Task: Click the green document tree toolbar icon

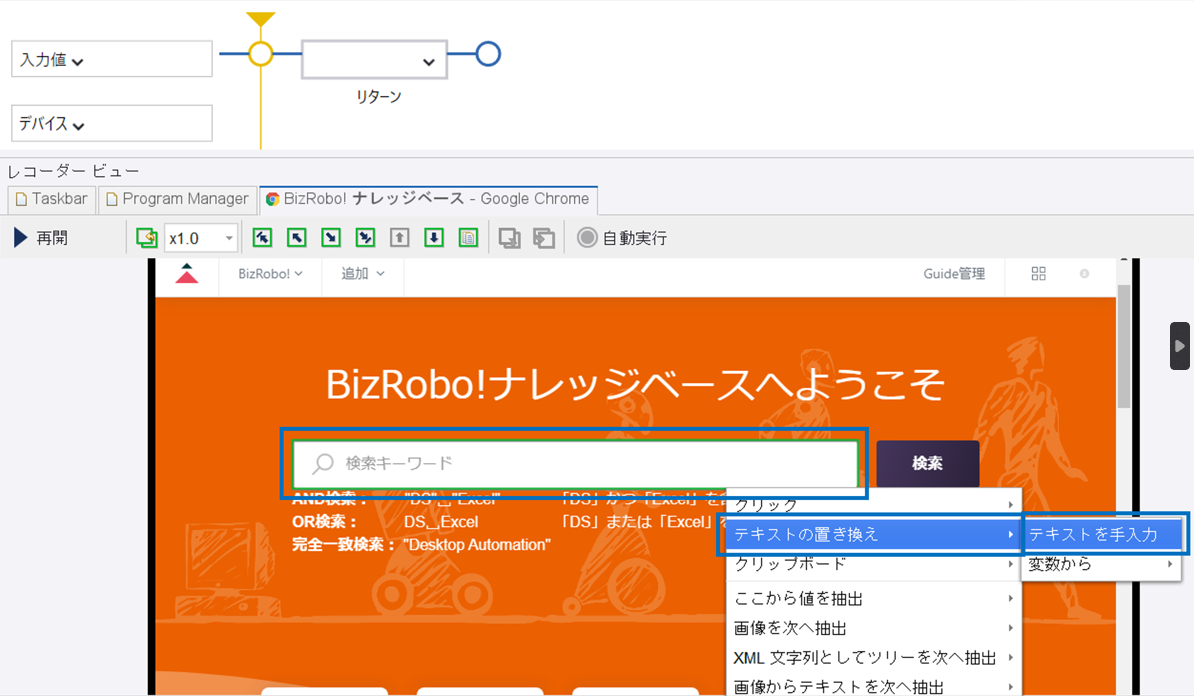Action: pyautogui.click(x=468, y=238)
